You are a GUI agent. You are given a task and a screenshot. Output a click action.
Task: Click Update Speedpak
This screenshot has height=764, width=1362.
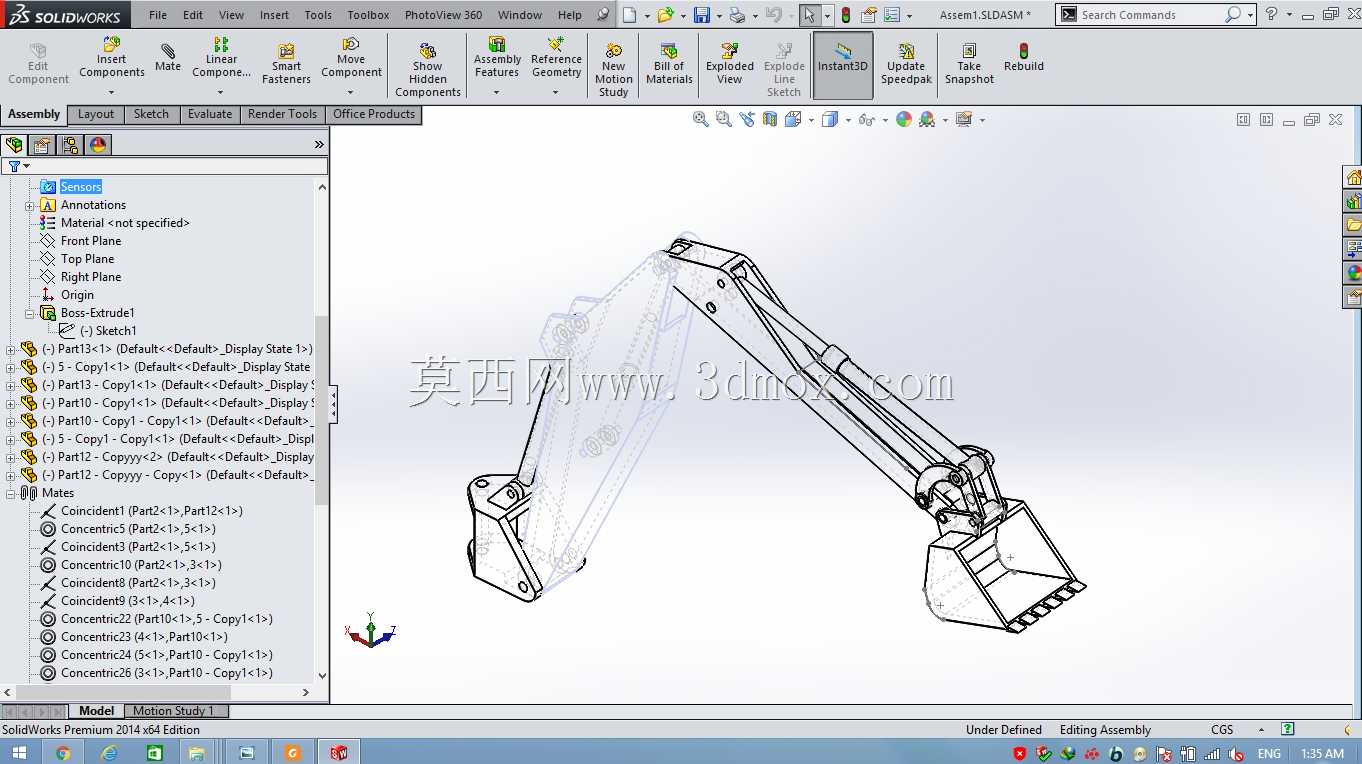coord(906,64)
